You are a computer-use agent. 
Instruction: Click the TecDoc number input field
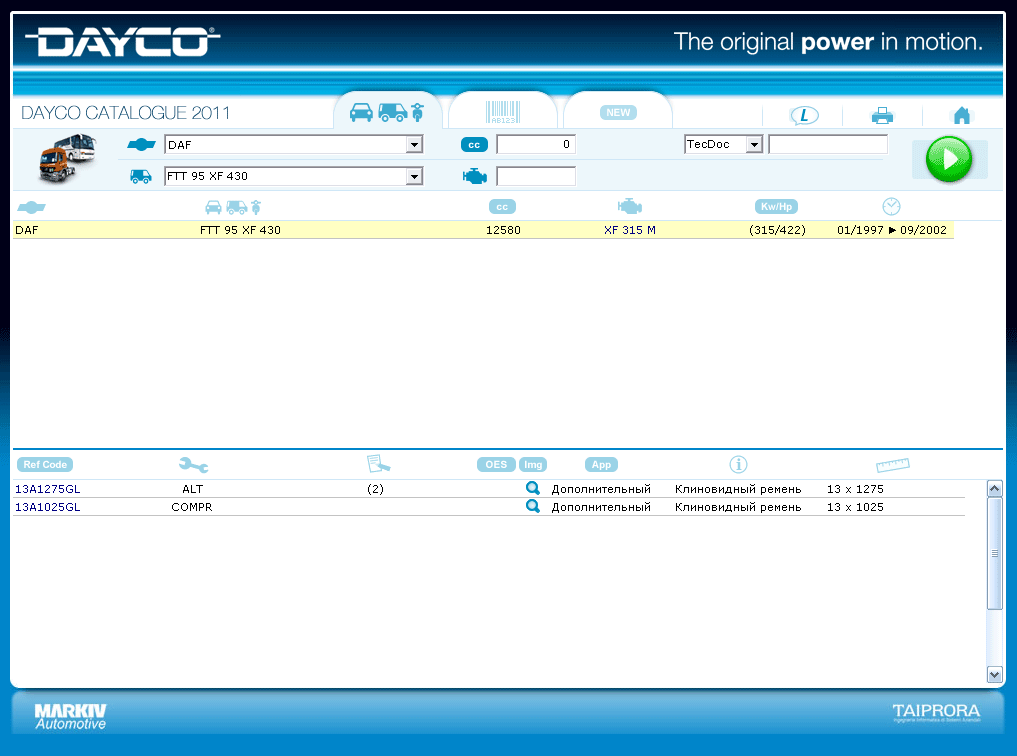click(x=828, y=144)
